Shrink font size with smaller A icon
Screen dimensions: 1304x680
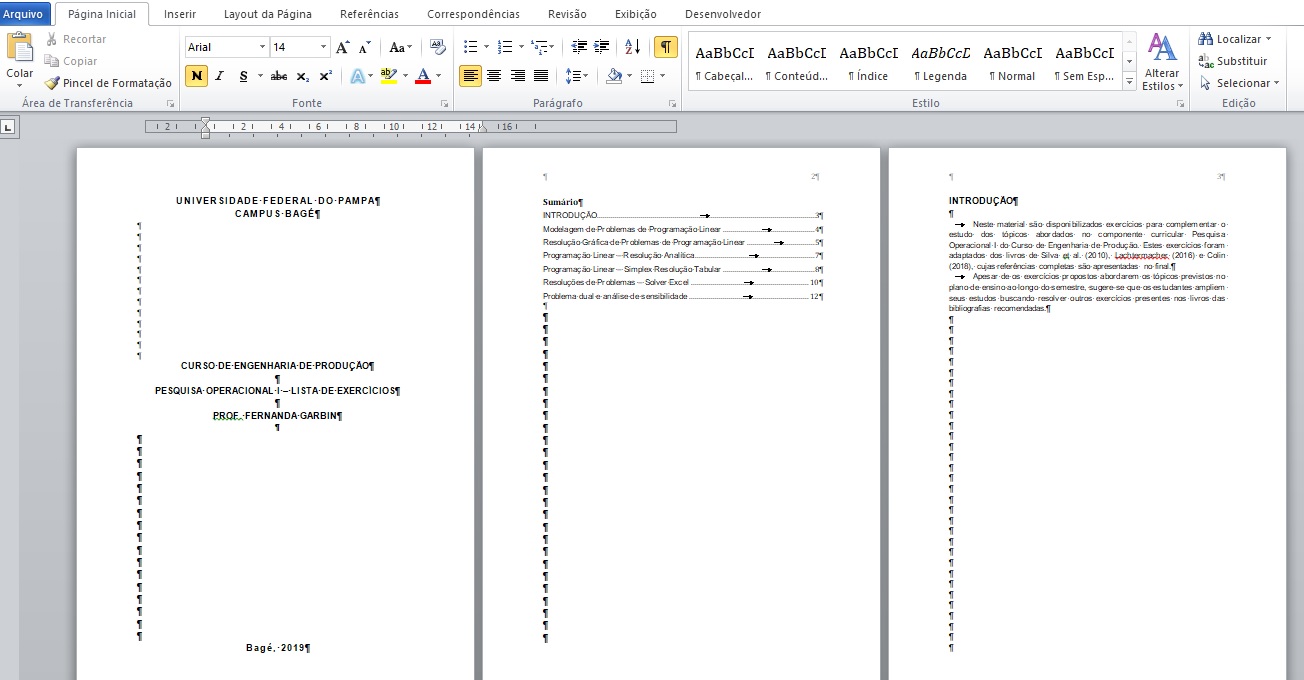[x=364, y=47]
